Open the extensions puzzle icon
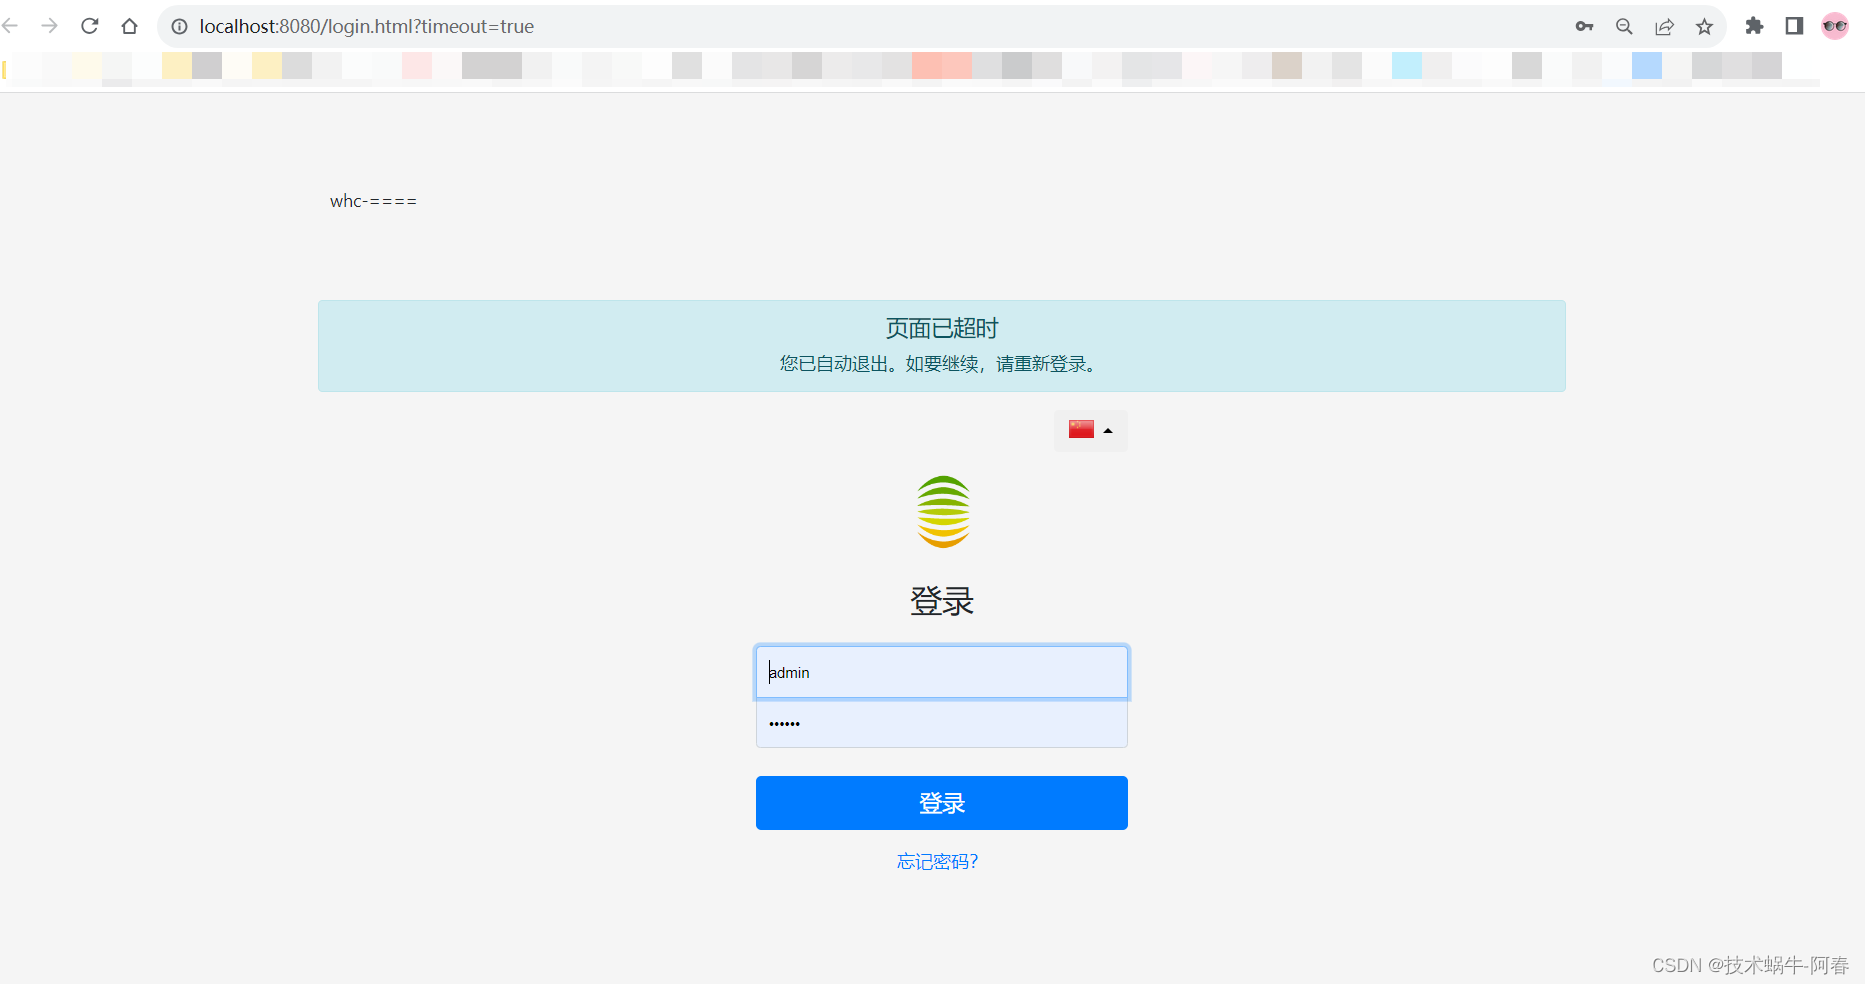This screenshot has height=984, width=1865. click(1754, 26)
